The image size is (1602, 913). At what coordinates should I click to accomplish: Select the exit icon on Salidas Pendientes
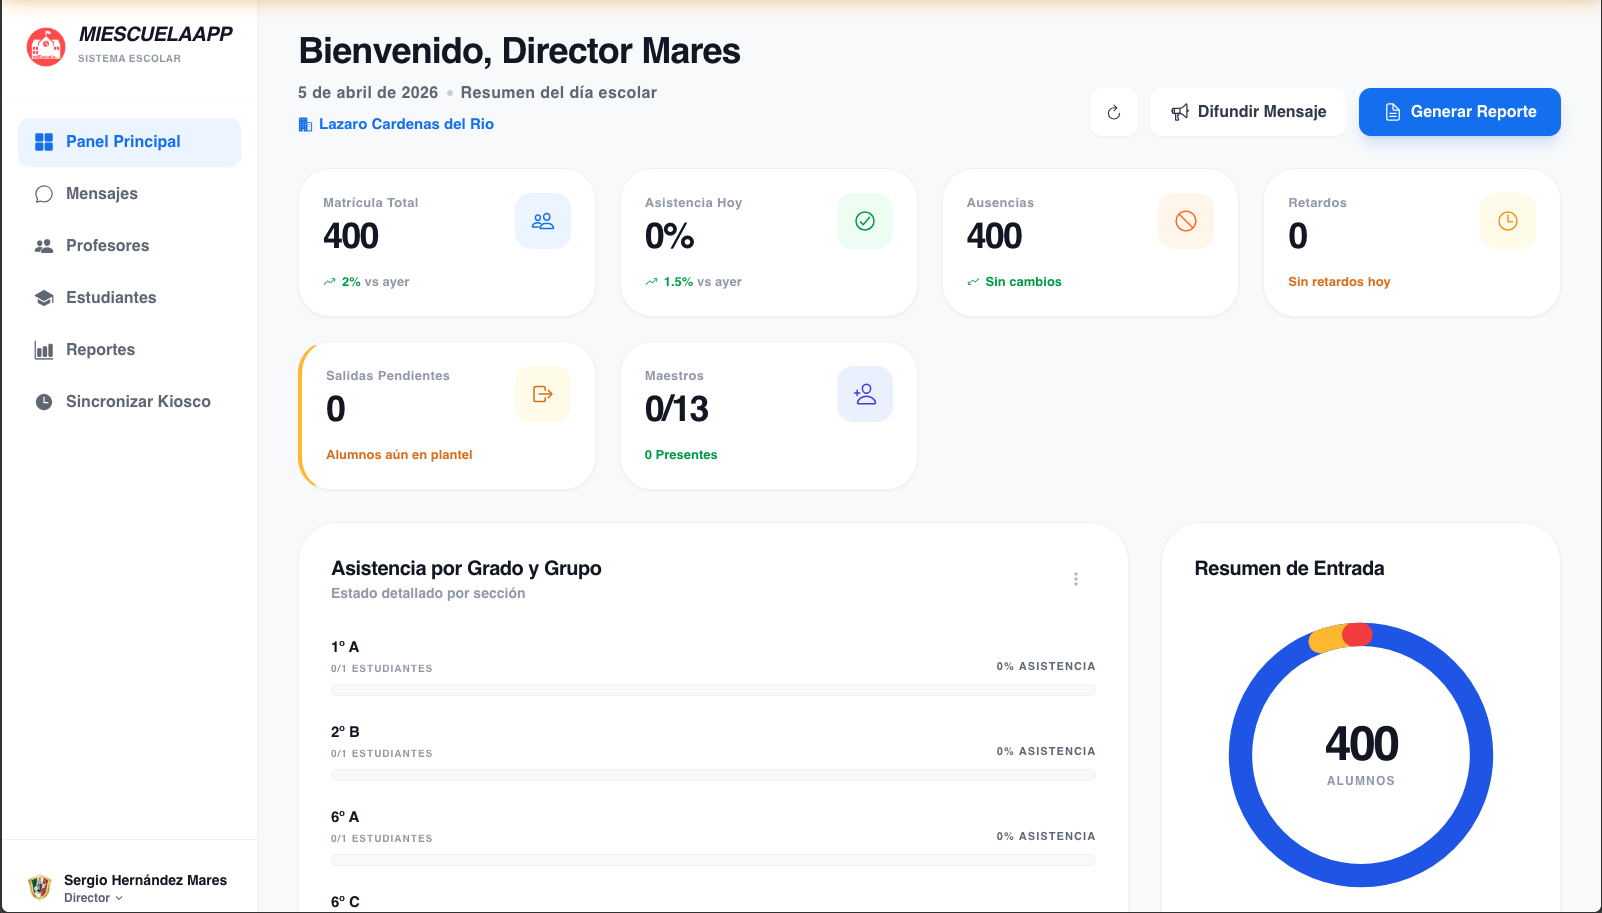543,394
